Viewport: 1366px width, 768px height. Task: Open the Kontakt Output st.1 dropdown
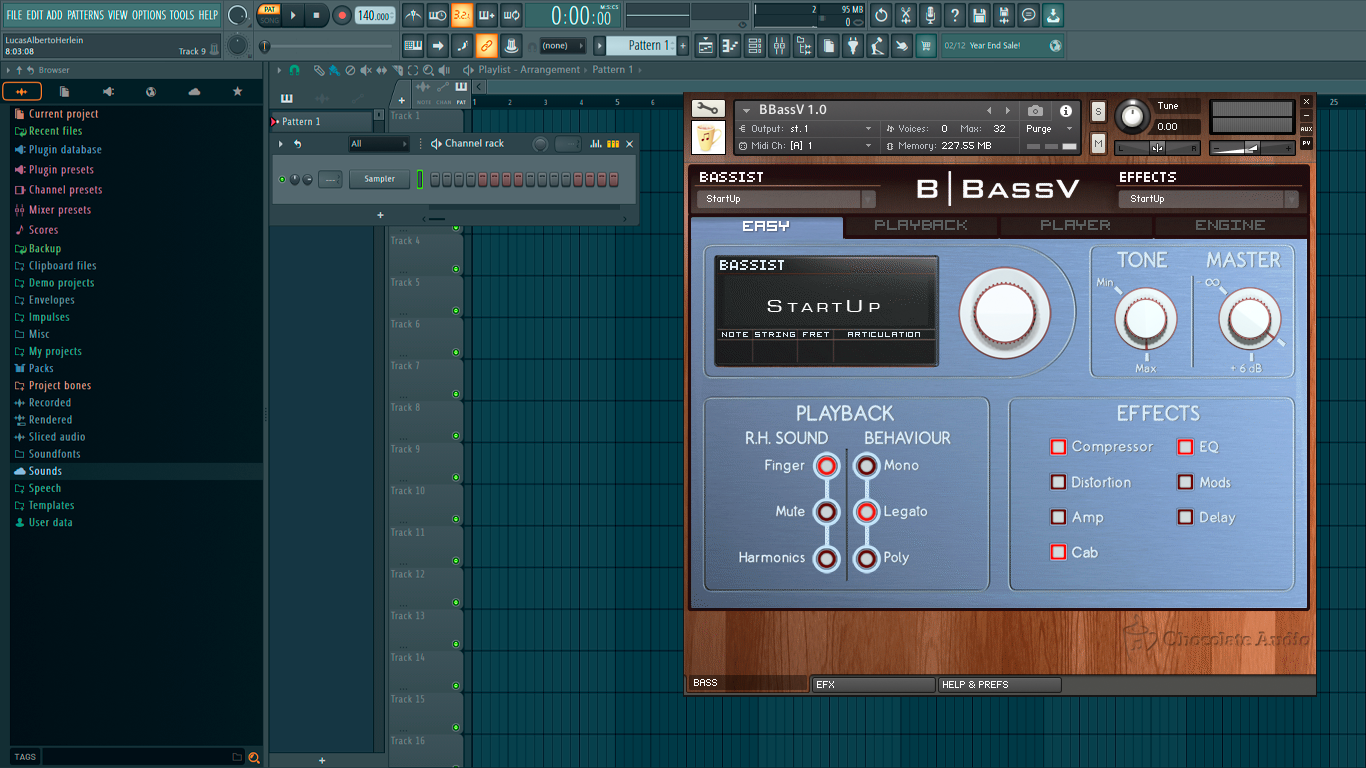(x=805, y=129)
